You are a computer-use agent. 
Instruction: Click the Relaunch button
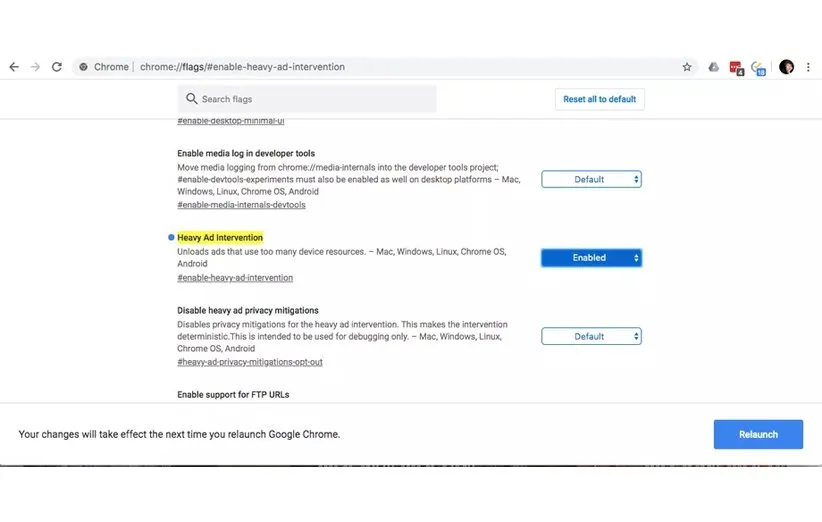pos(758,434)
